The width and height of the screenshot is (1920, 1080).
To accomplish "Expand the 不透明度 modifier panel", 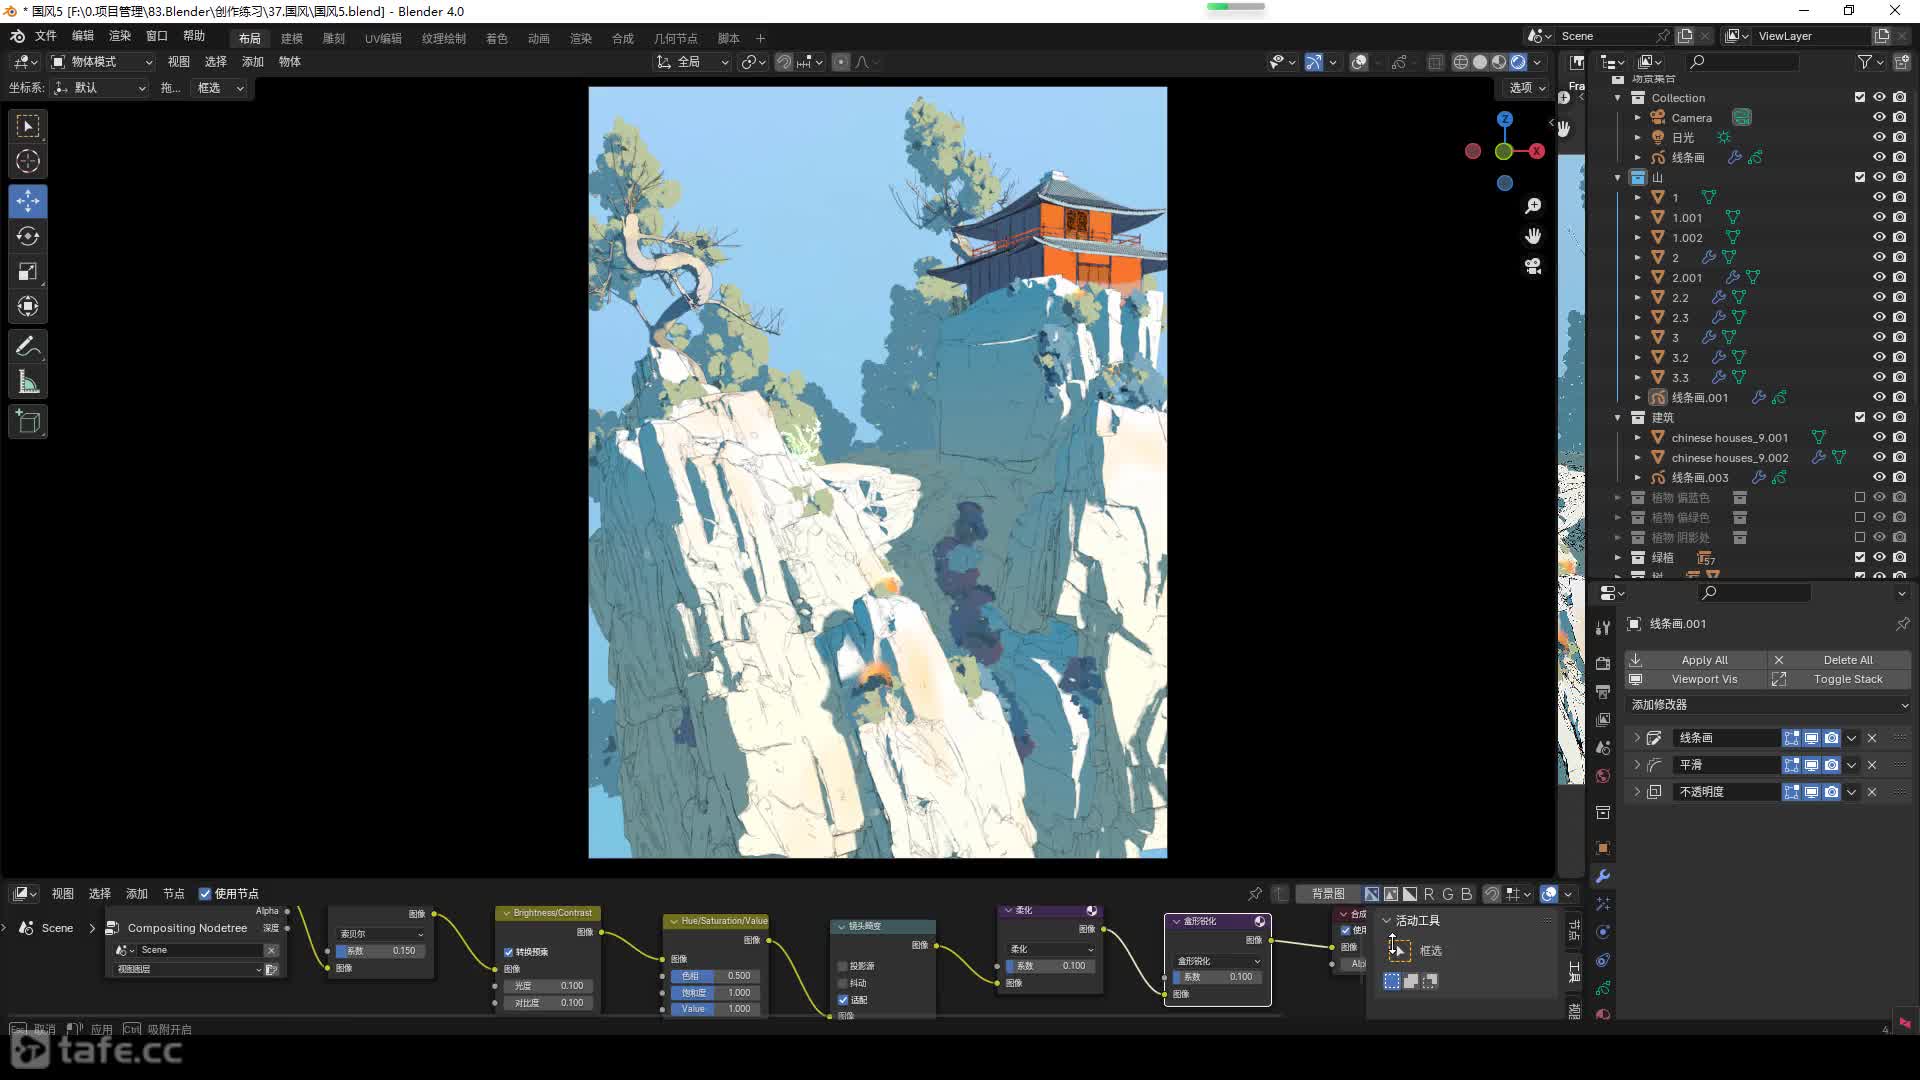I will pyautogui.click(x=1637, y=792).
